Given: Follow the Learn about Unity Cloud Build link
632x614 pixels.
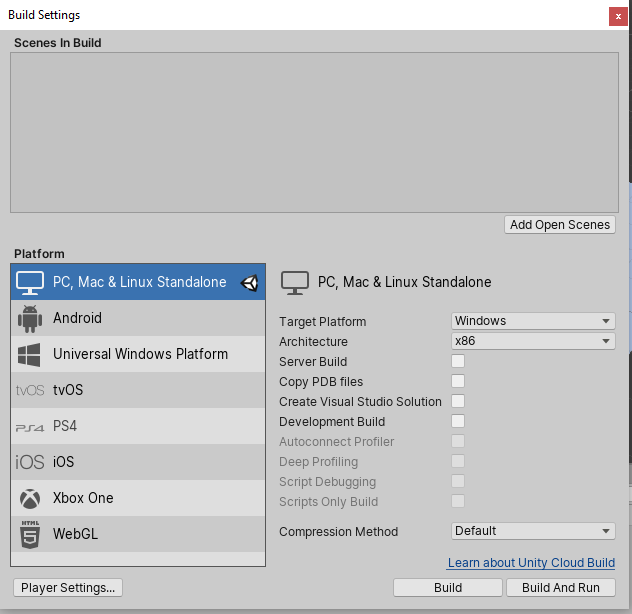Looking at the screenshot, I should [531, 563].
